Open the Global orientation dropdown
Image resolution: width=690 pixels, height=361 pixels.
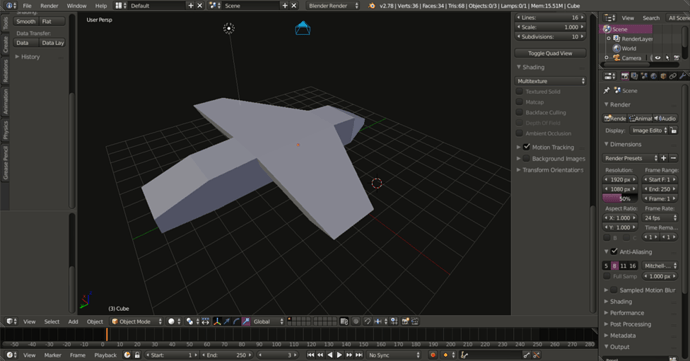[x=268, y=321]
